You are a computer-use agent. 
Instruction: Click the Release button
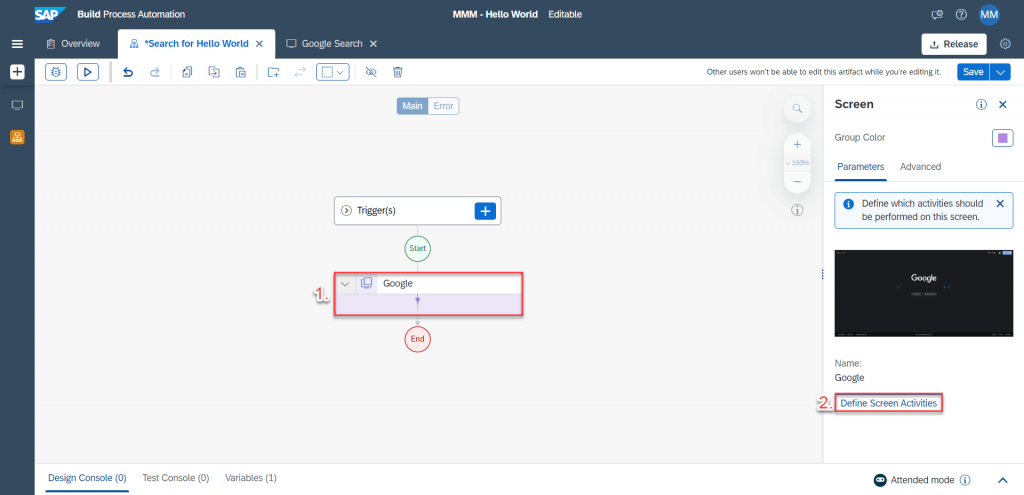click(953, 44)
